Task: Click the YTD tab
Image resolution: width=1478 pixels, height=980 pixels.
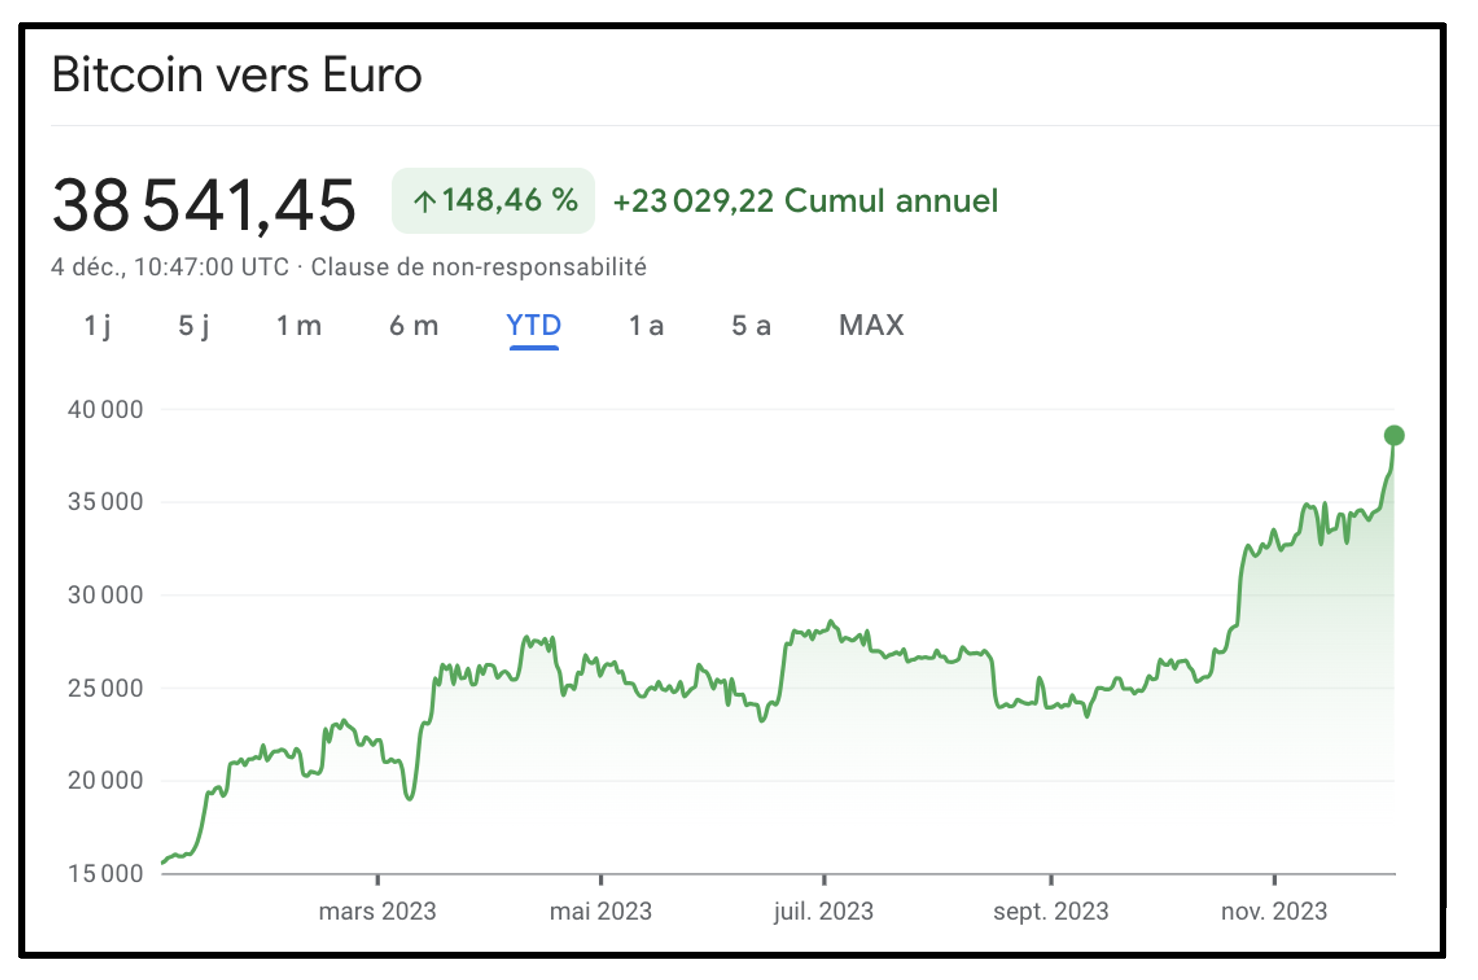Action: pyautogui.click(x=534, y=325)
